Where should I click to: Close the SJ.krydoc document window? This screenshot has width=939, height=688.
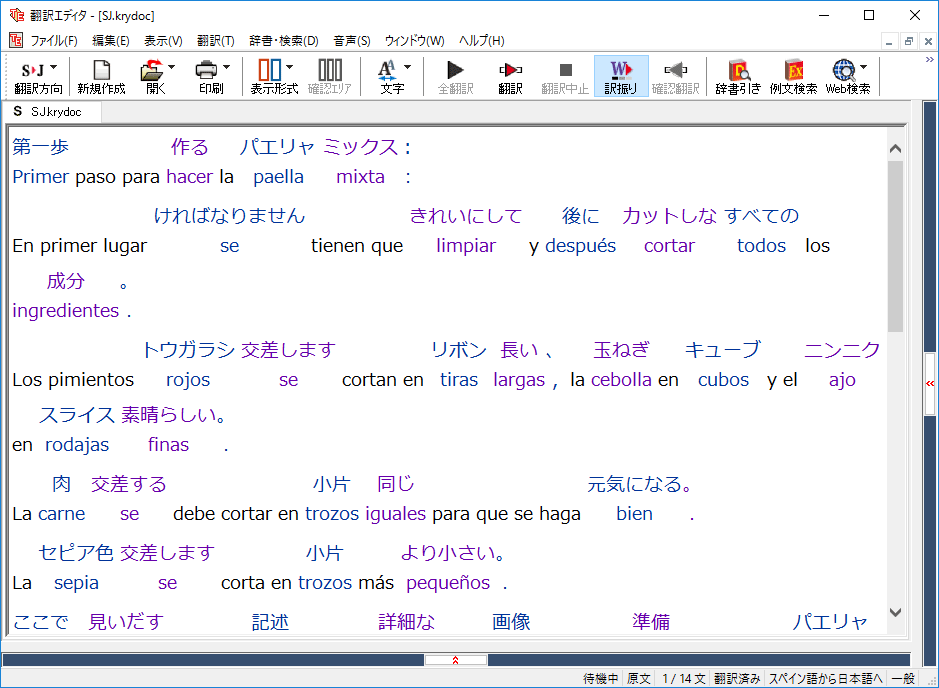click(x=928, y=41)
